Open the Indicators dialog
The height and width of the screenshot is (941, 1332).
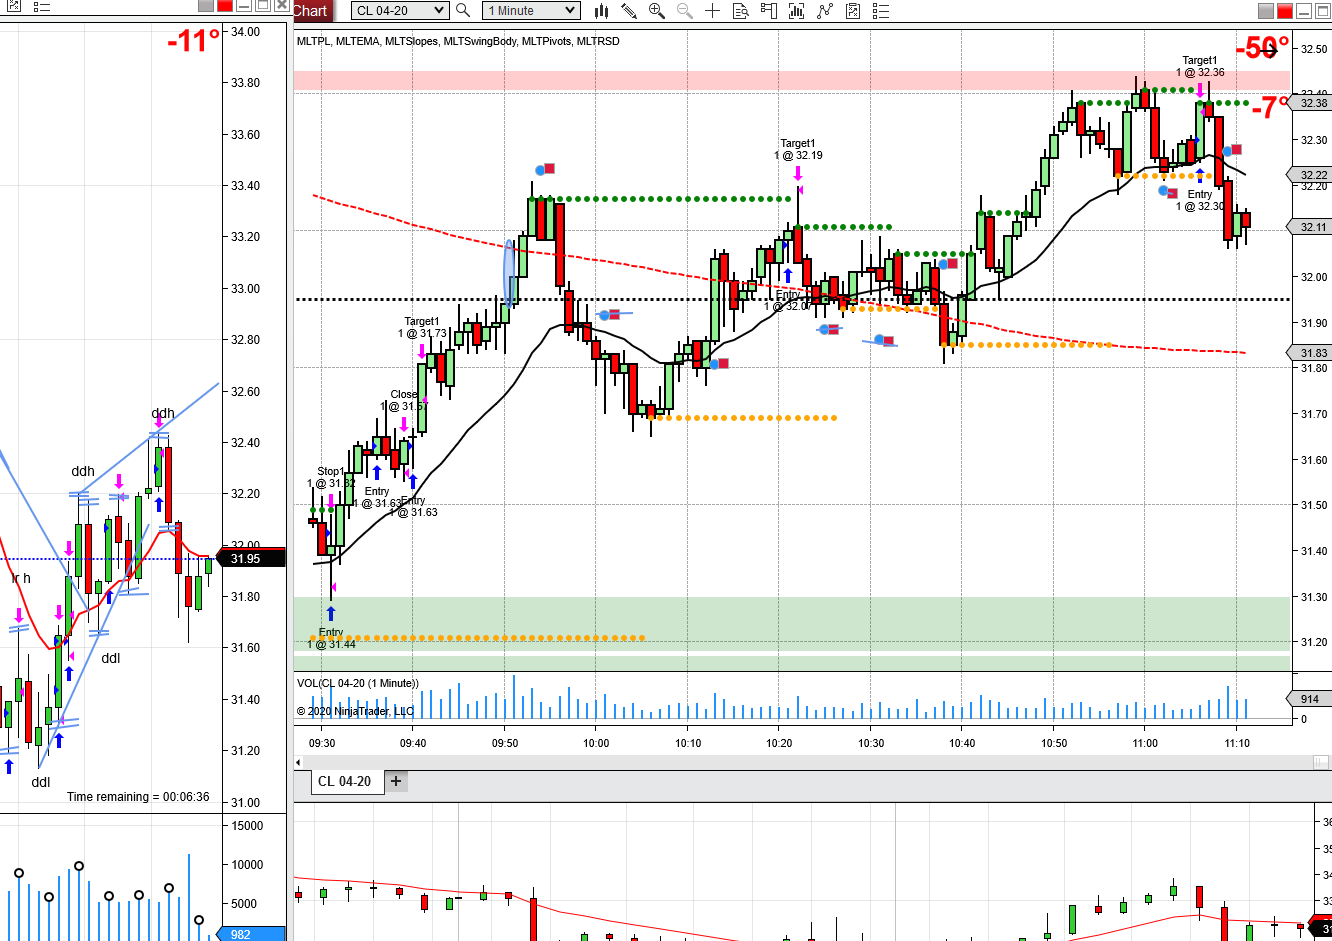[x=797, y=11]
